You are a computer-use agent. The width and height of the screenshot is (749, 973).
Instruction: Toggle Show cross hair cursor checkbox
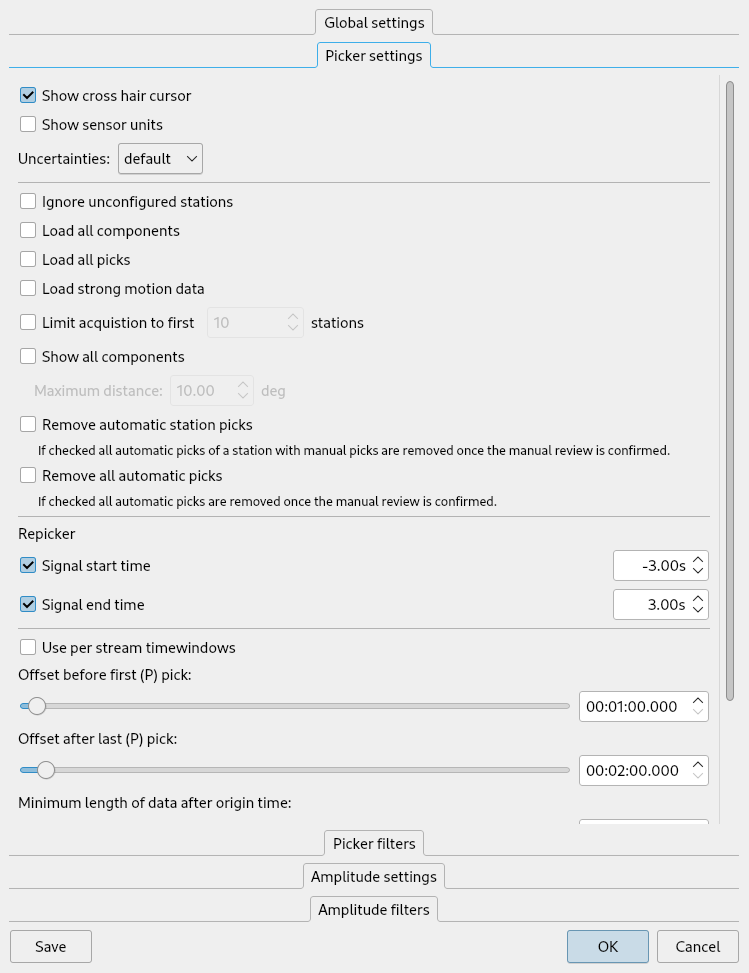(x=28, y=96)
